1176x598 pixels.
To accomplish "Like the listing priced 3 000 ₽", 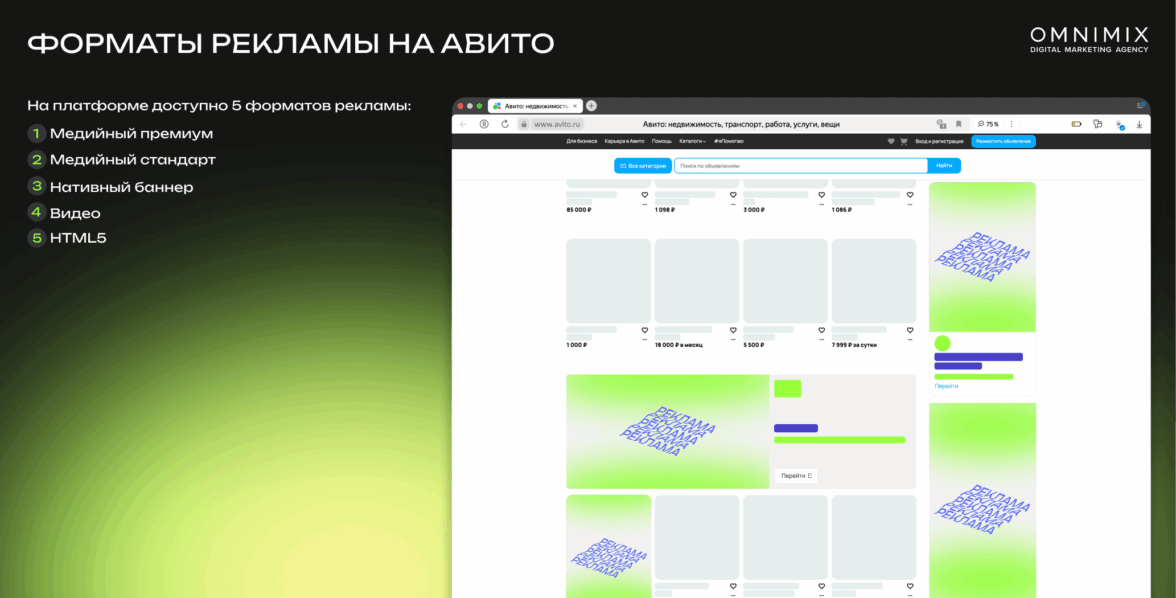I will (x=821, y=195).
